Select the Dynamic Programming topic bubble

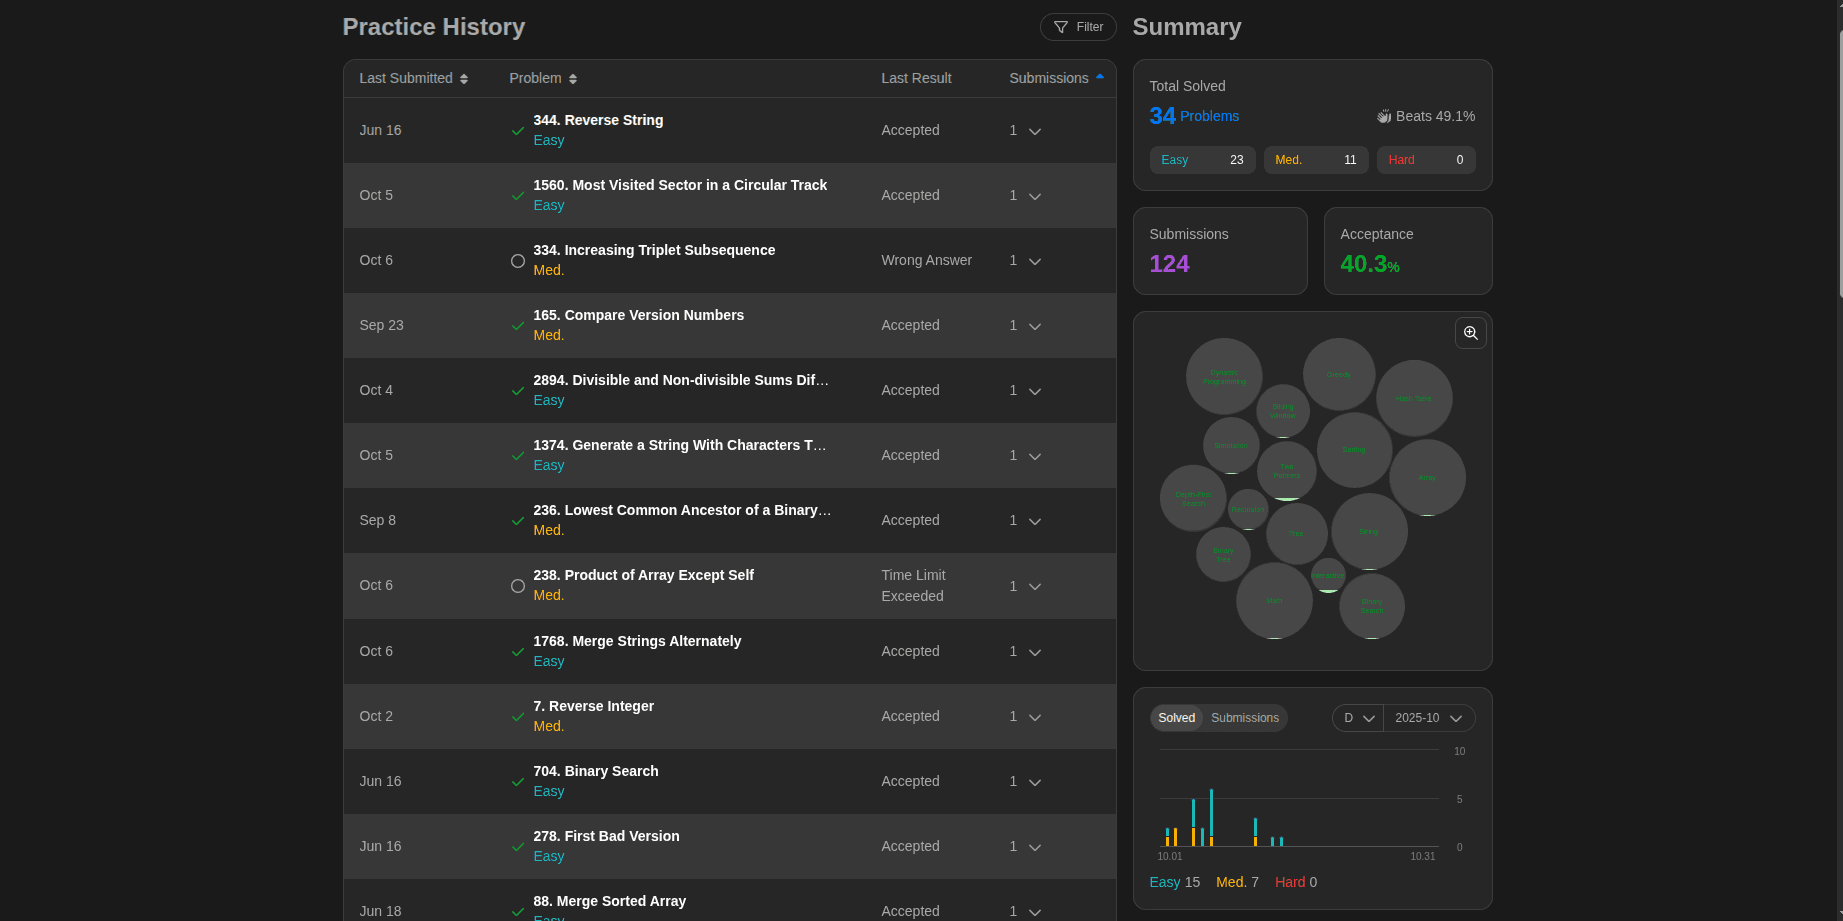click(x=1224, y=377)
